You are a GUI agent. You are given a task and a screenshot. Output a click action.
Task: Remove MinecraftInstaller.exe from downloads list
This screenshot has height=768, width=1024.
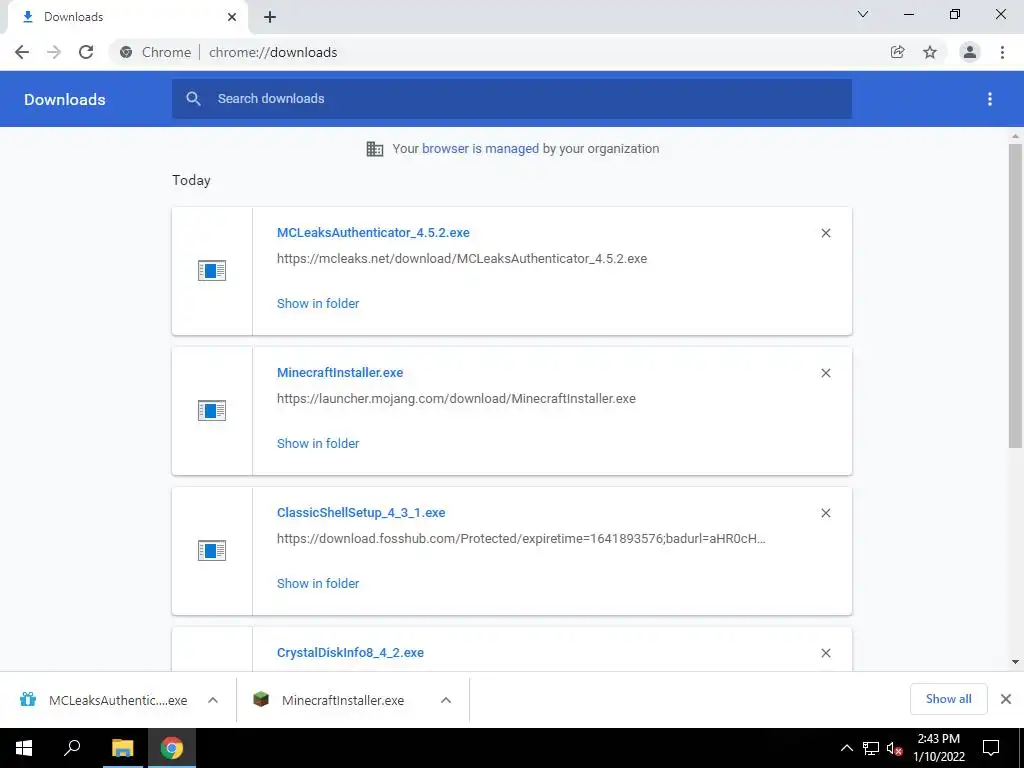(x=825, y=373)
